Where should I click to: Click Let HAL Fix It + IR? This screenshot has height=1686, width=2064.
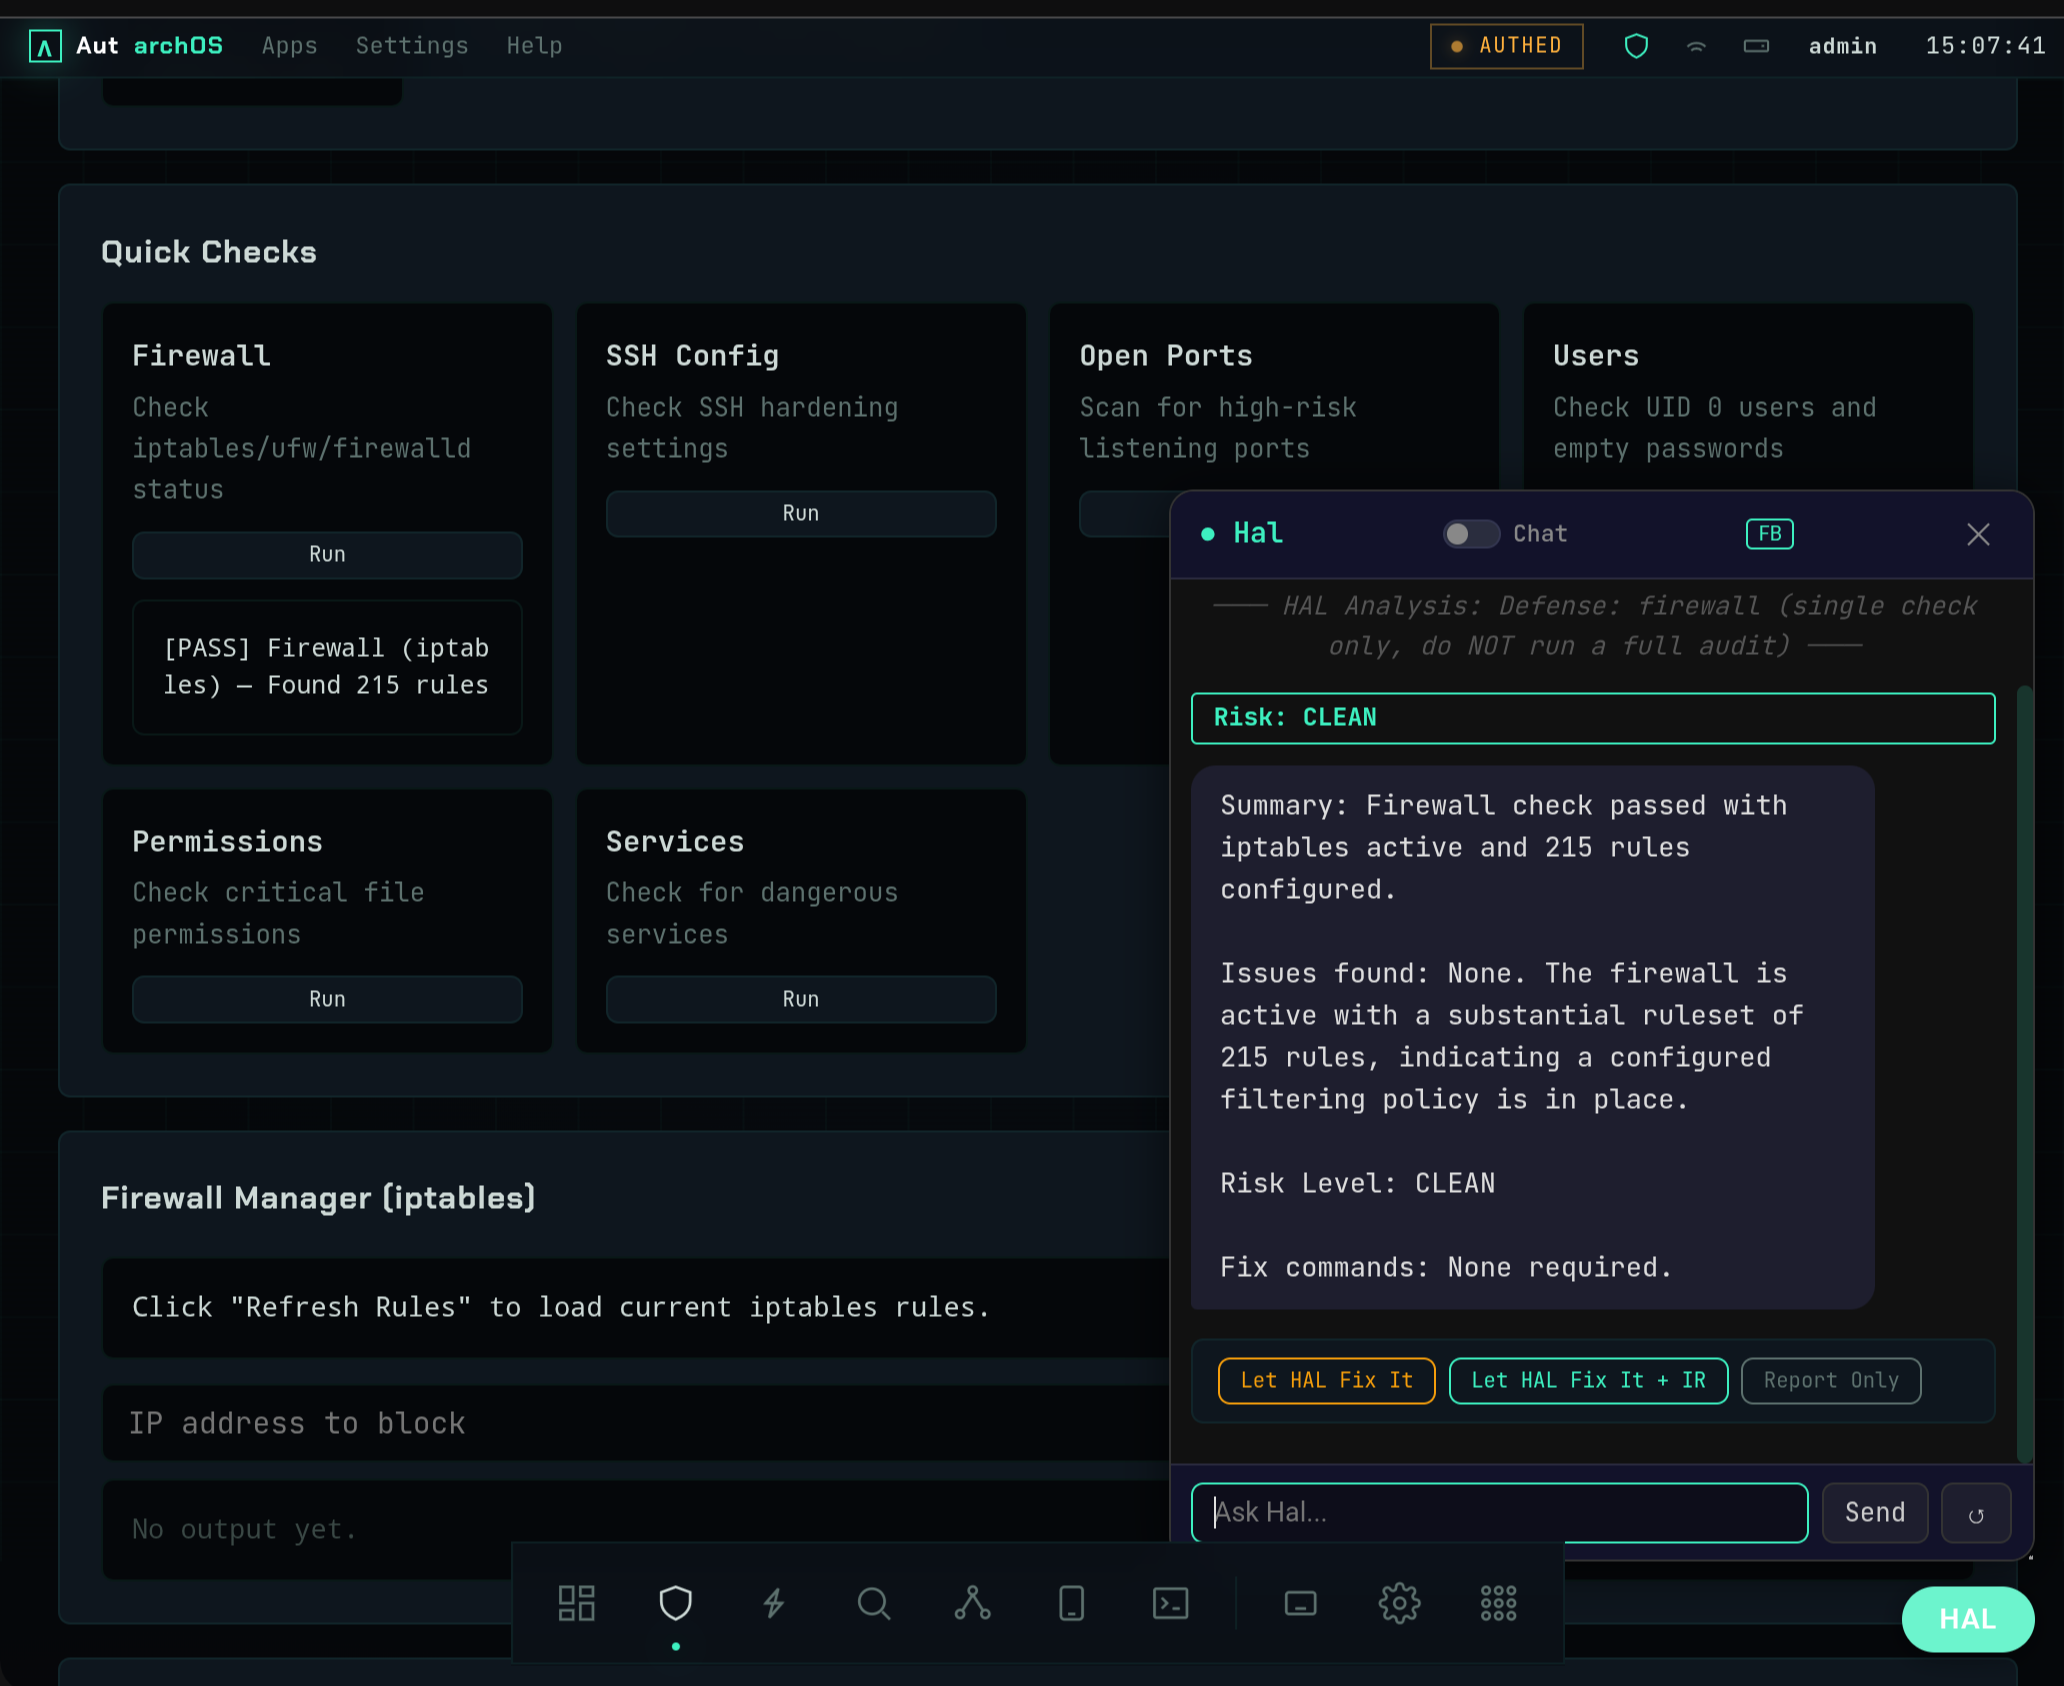[1588, 1381]
